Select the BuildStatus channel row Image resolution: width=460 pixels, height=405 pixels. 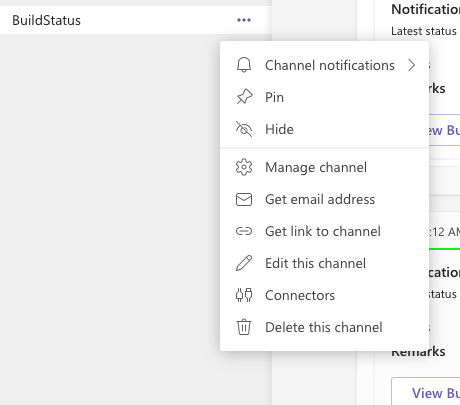pos(136,20)
